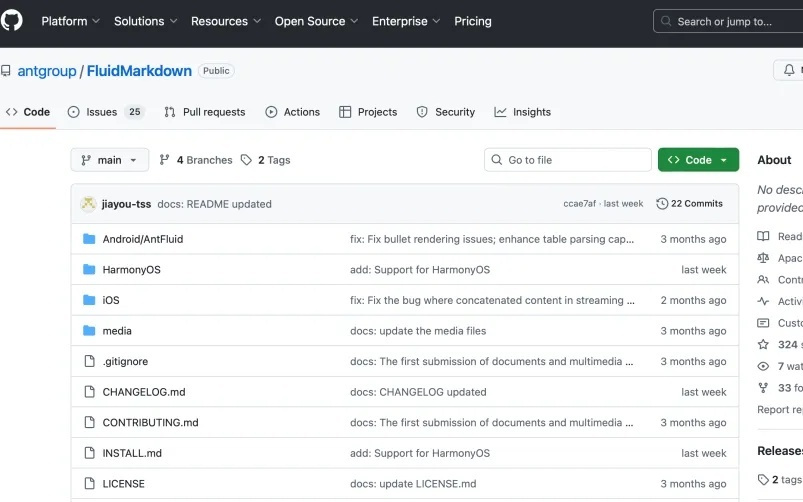Open the antgroup organization link

[47, 71]
